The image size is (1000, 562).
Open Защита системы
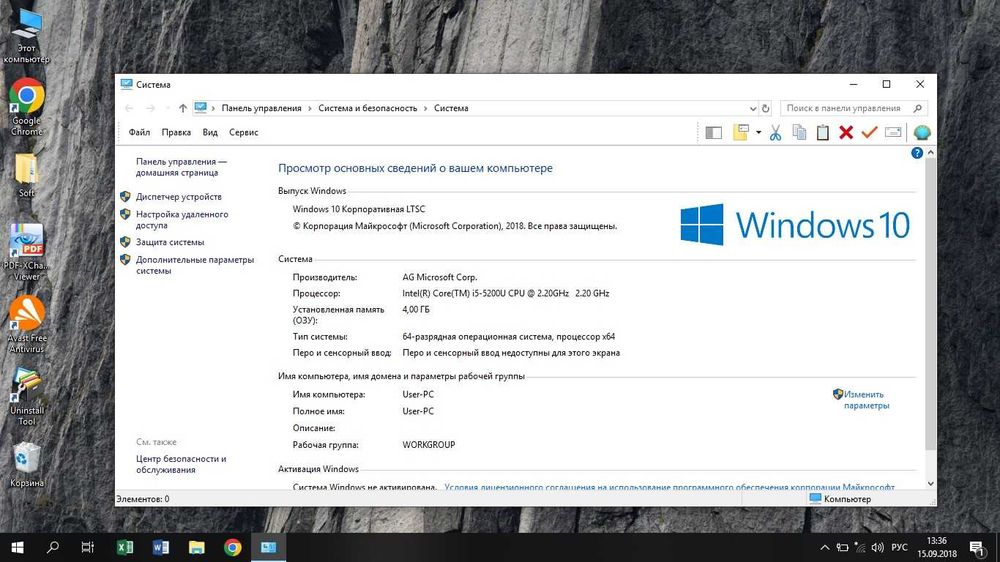[170, 242]
